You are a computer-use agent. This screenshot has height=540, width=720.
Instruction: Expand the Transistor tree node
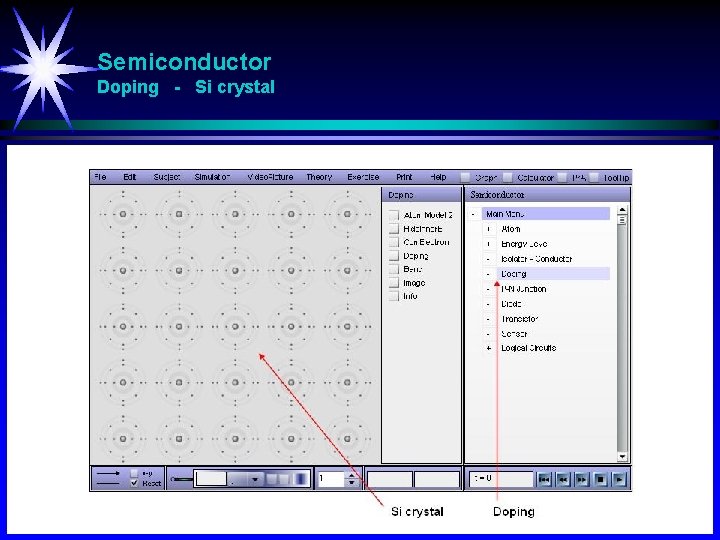[489, 319]
